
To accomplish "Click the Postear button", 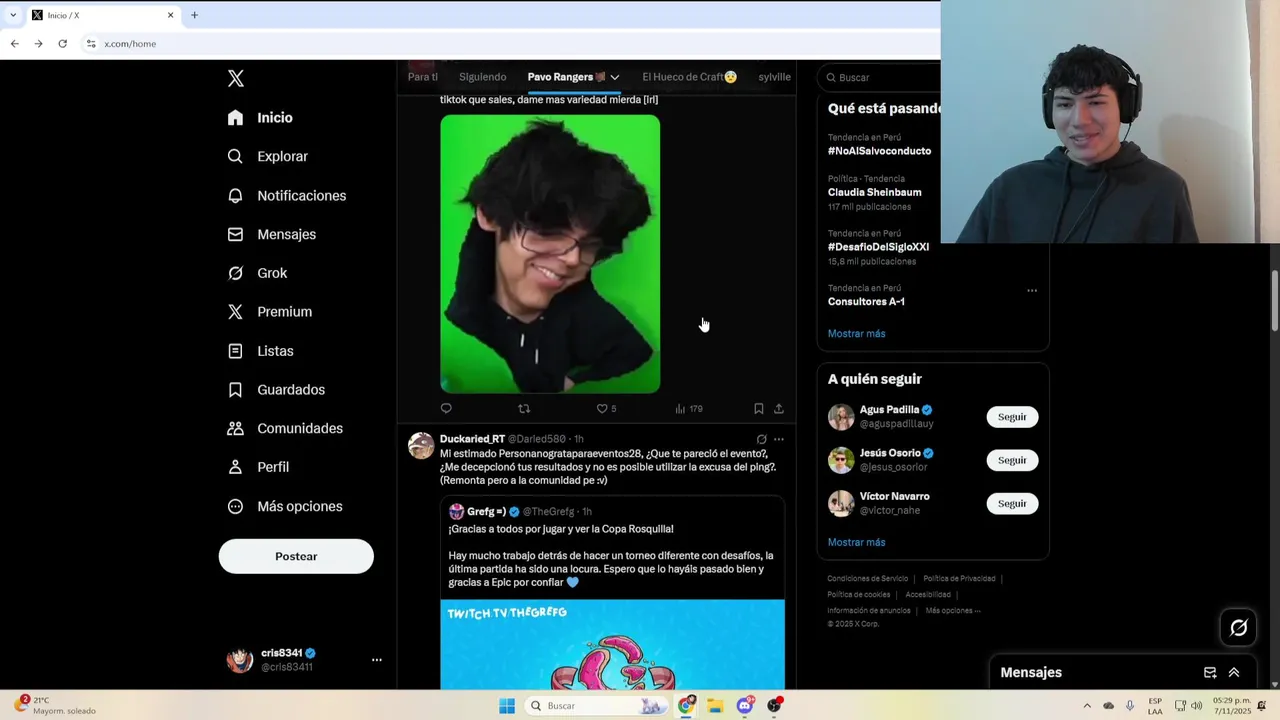I will point(296,556).
